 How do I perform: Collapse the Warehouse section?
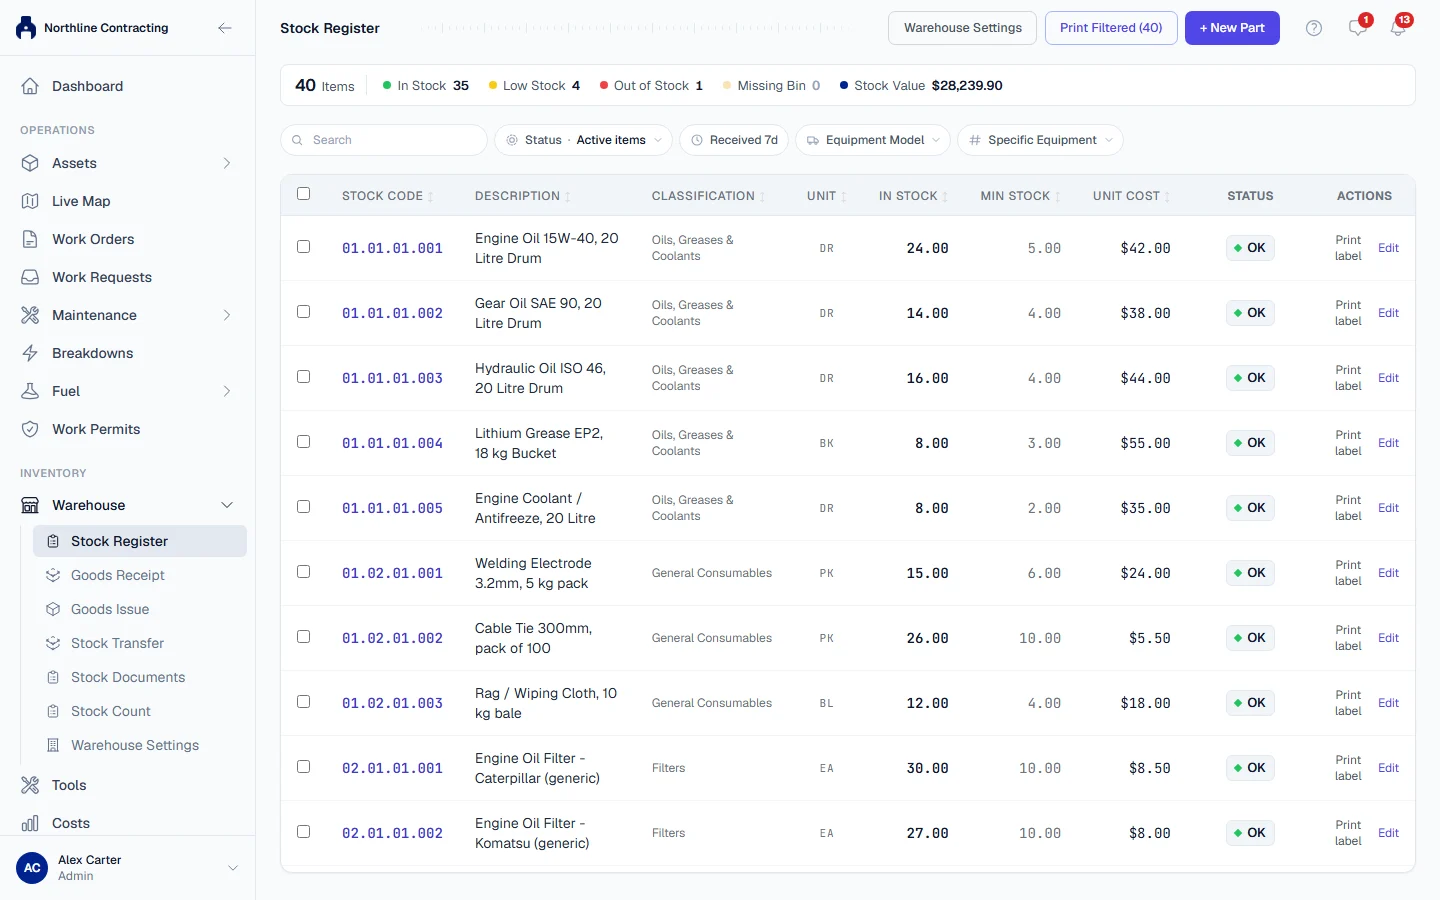227,505
